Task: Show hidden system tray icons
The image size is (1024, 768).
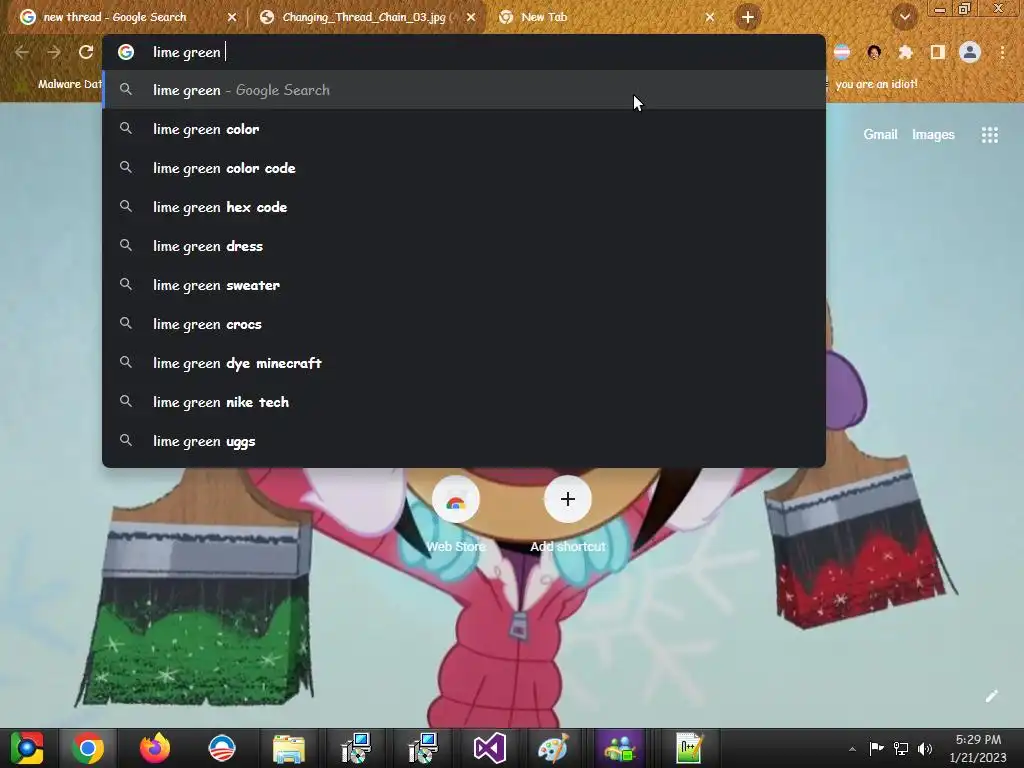Action: pos(852,749)
